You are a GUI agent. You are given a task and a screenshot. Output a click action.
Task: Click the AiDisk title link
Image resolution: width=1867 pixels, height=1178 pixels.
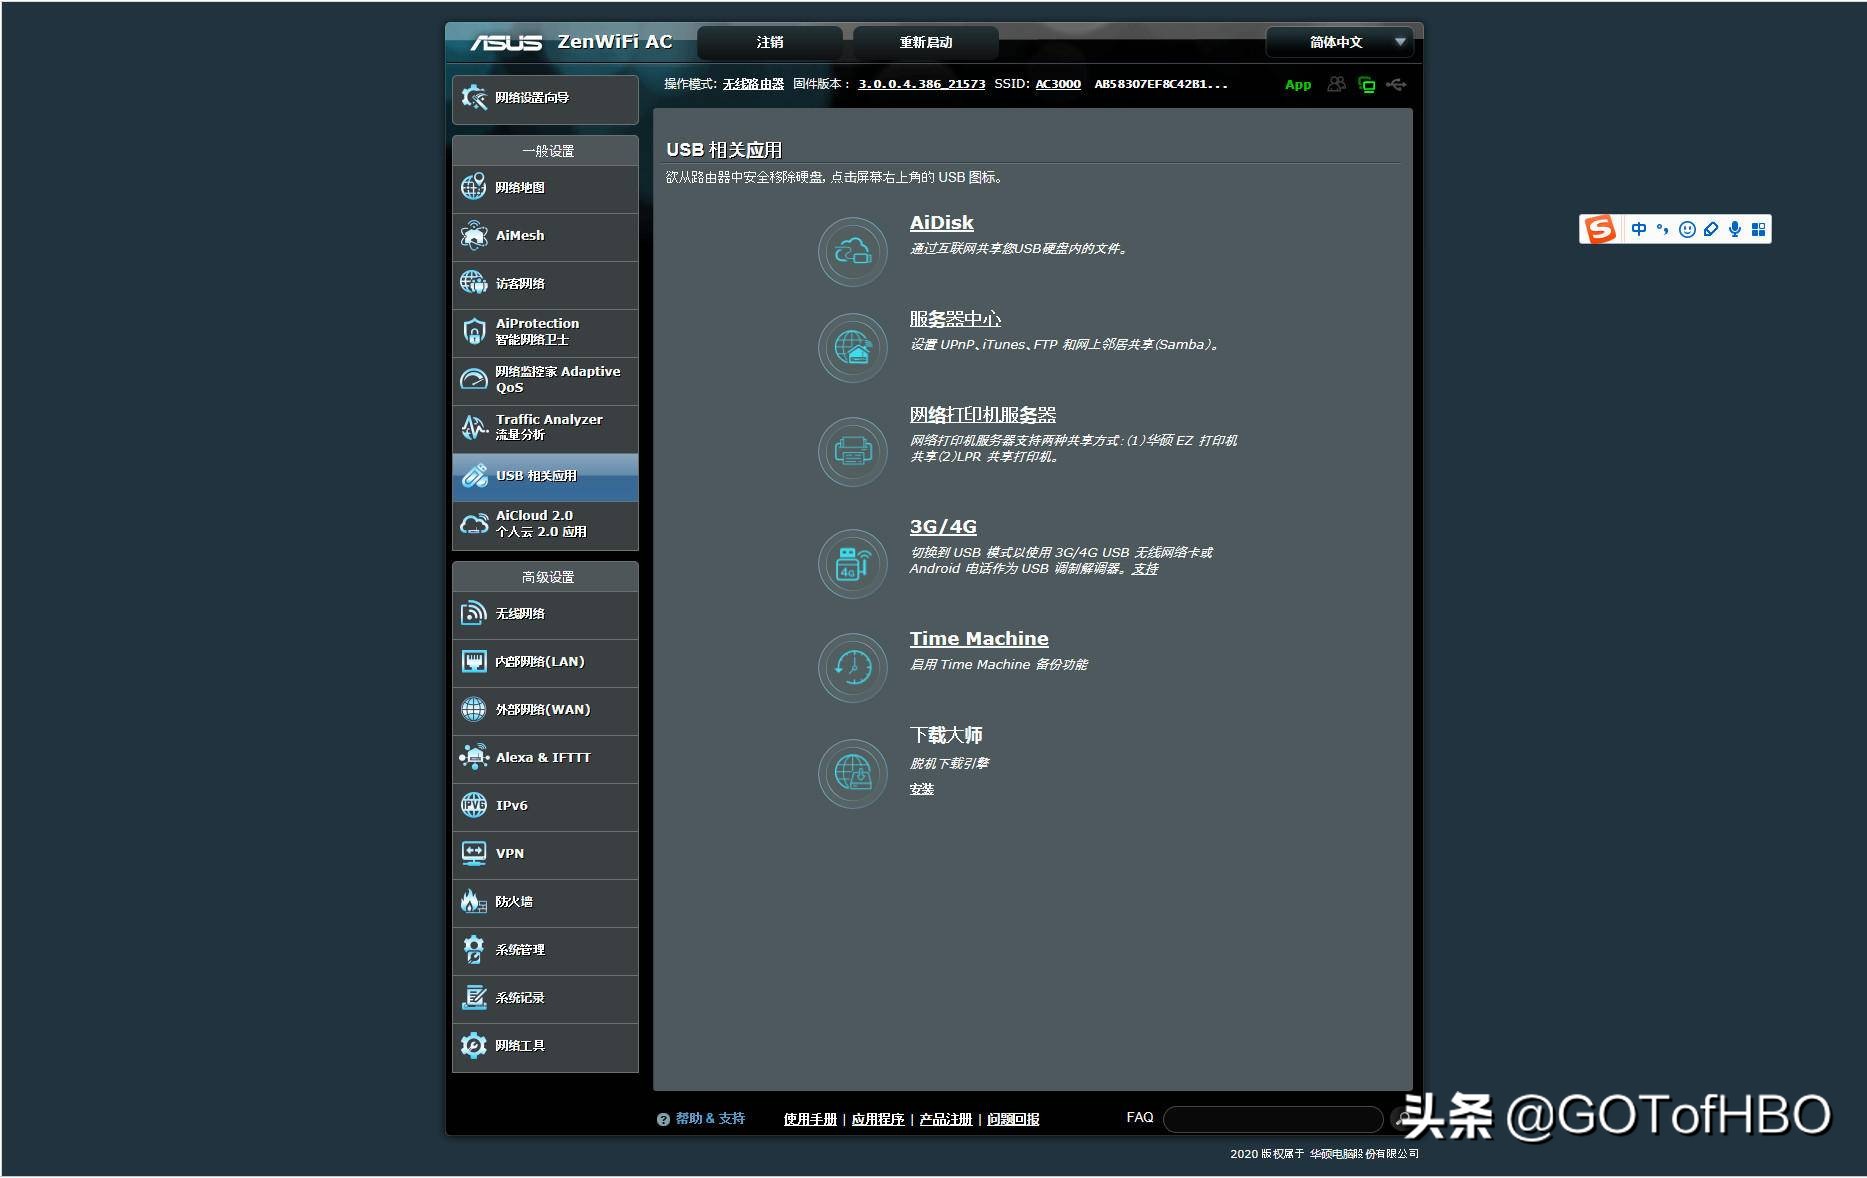(941, 223)
